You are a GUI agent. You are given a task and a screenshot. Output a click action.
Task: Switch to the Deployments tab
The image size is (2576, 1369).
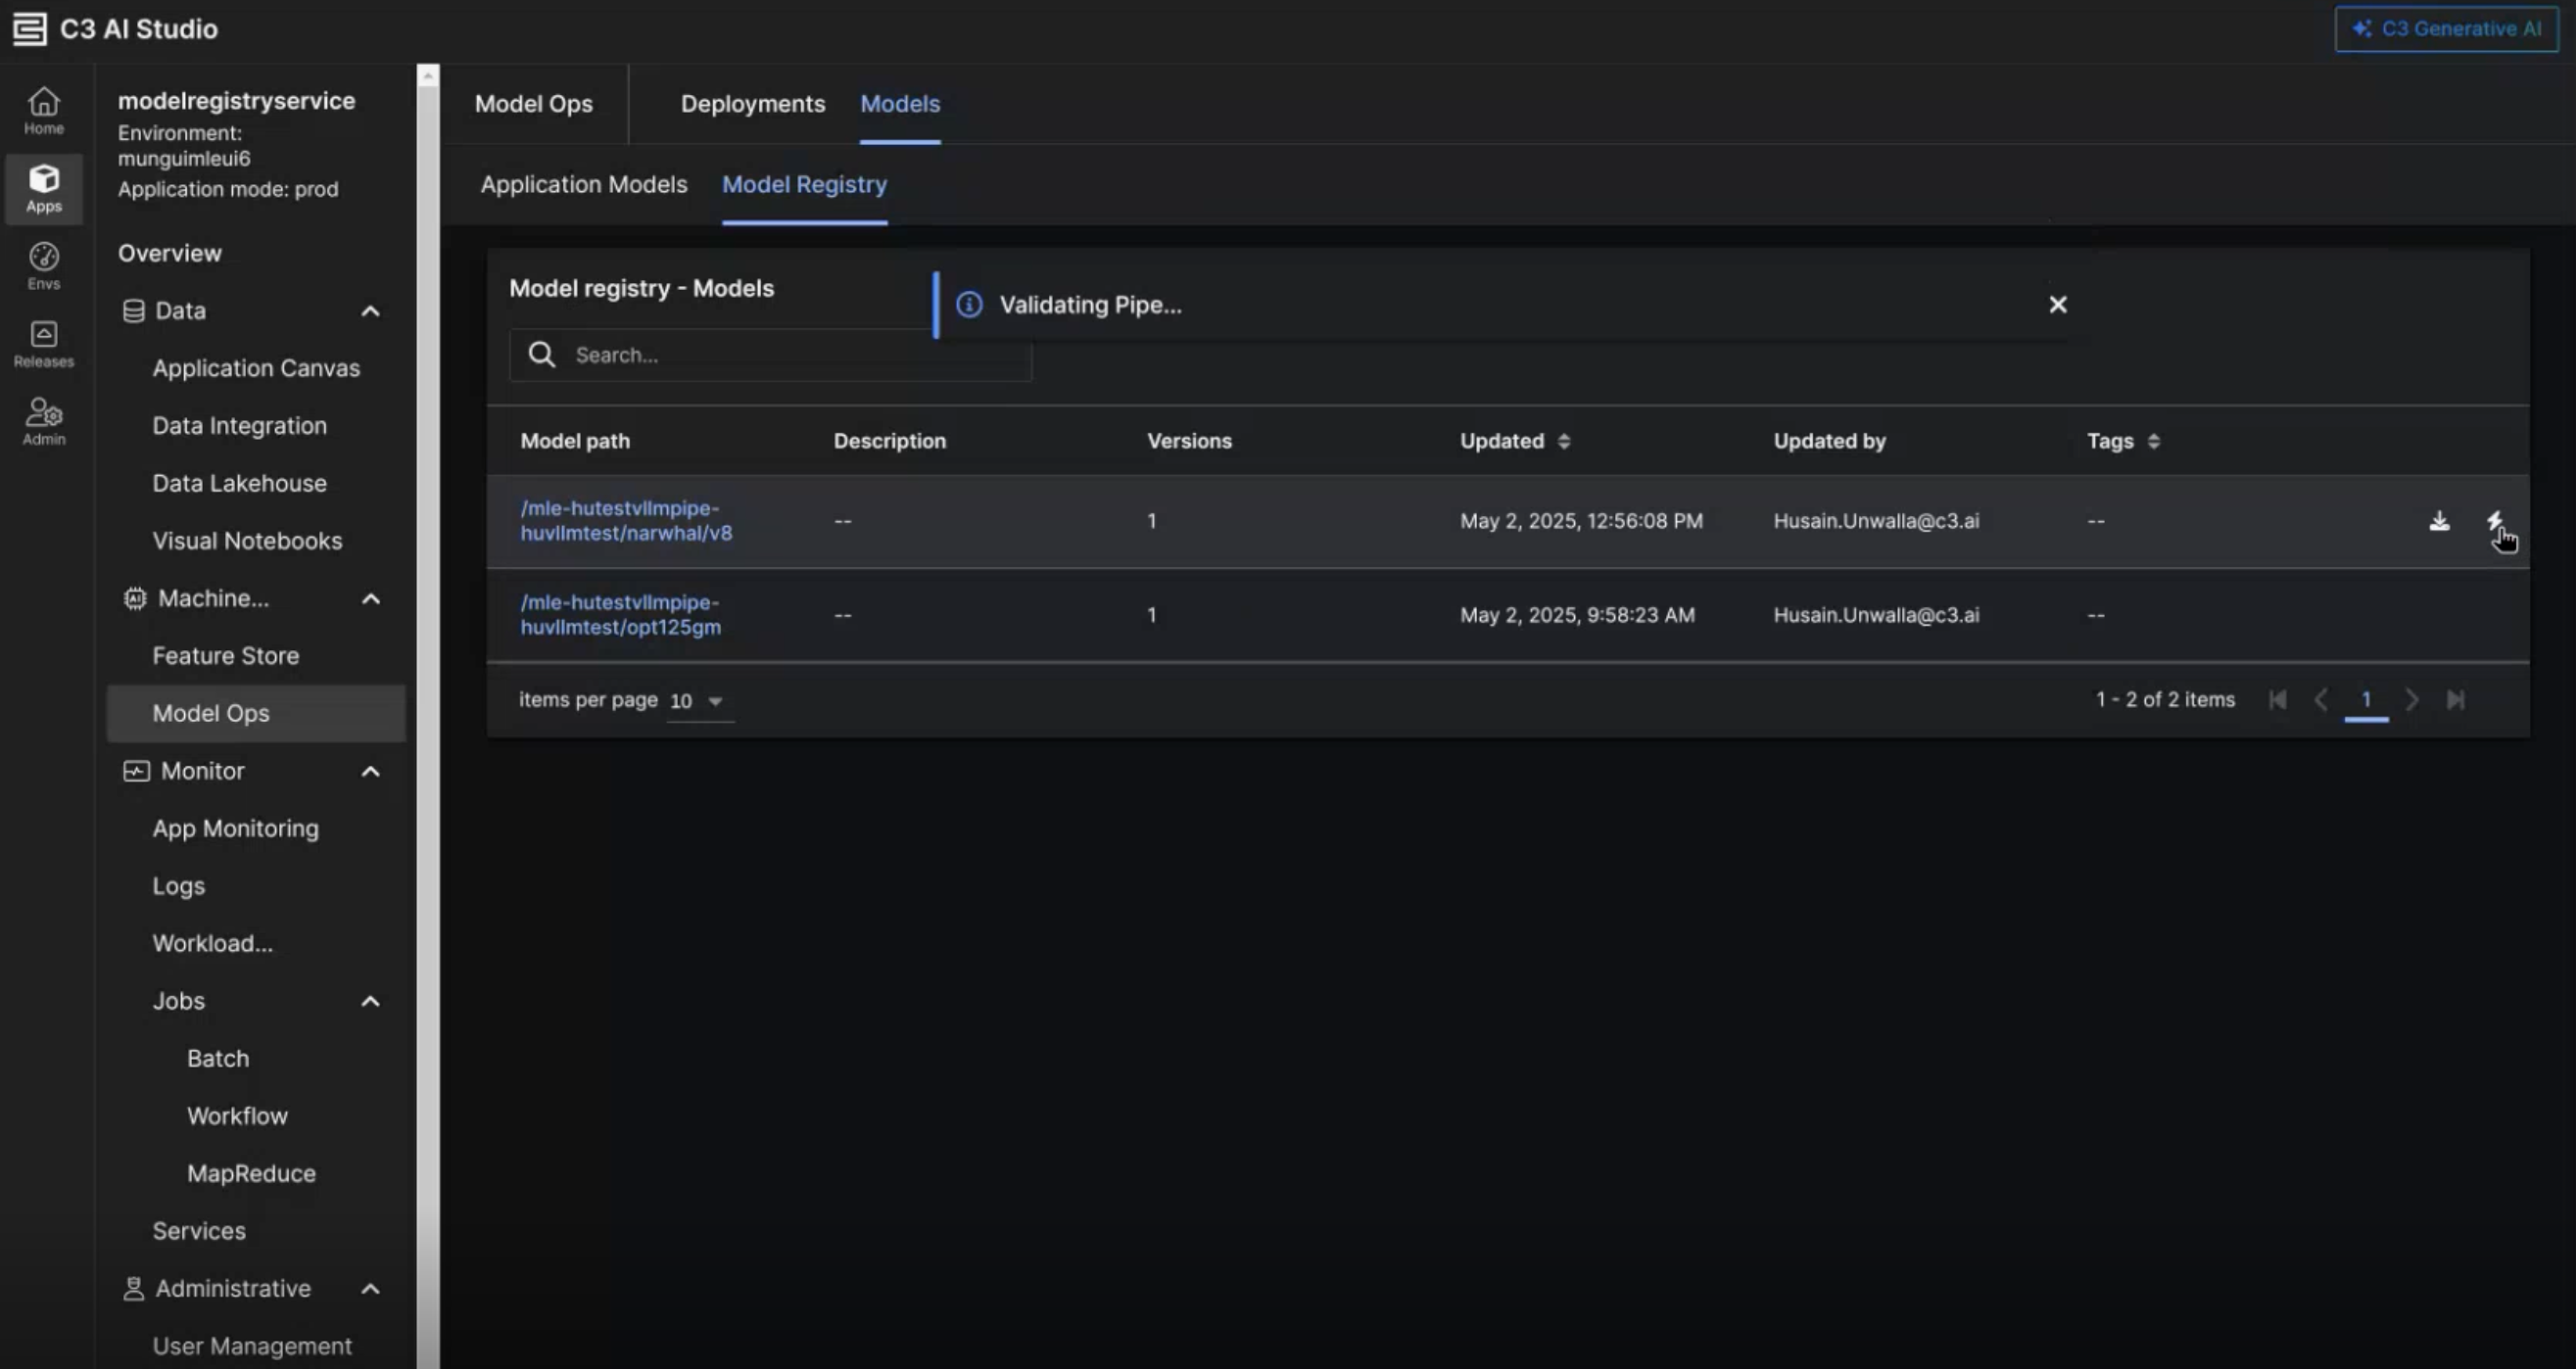coord(752,104)
